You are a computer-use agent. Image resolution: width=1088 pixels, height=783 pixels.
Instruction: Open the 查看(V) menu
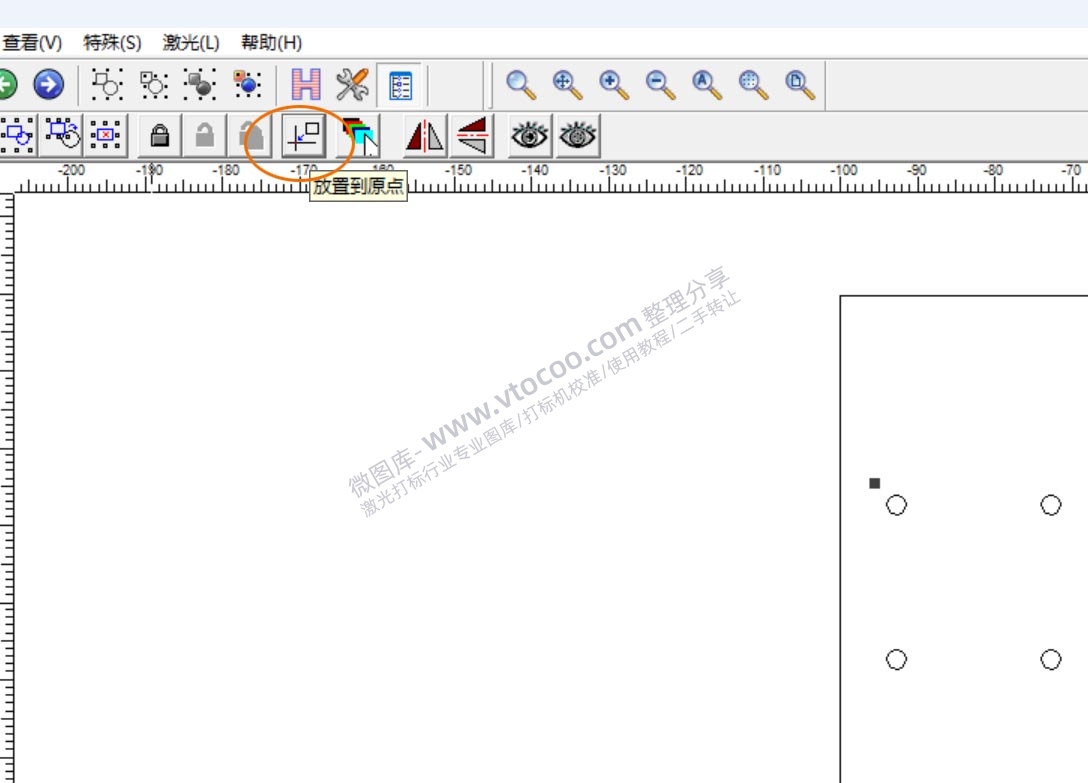(x=32, y=43)
